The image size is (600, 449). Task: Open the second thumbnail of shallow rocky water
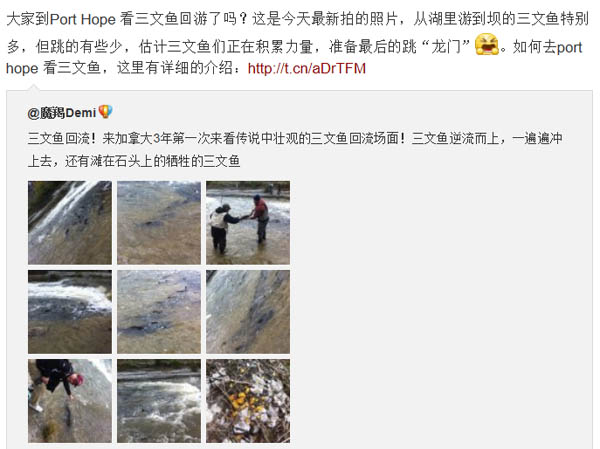(159, 223)
